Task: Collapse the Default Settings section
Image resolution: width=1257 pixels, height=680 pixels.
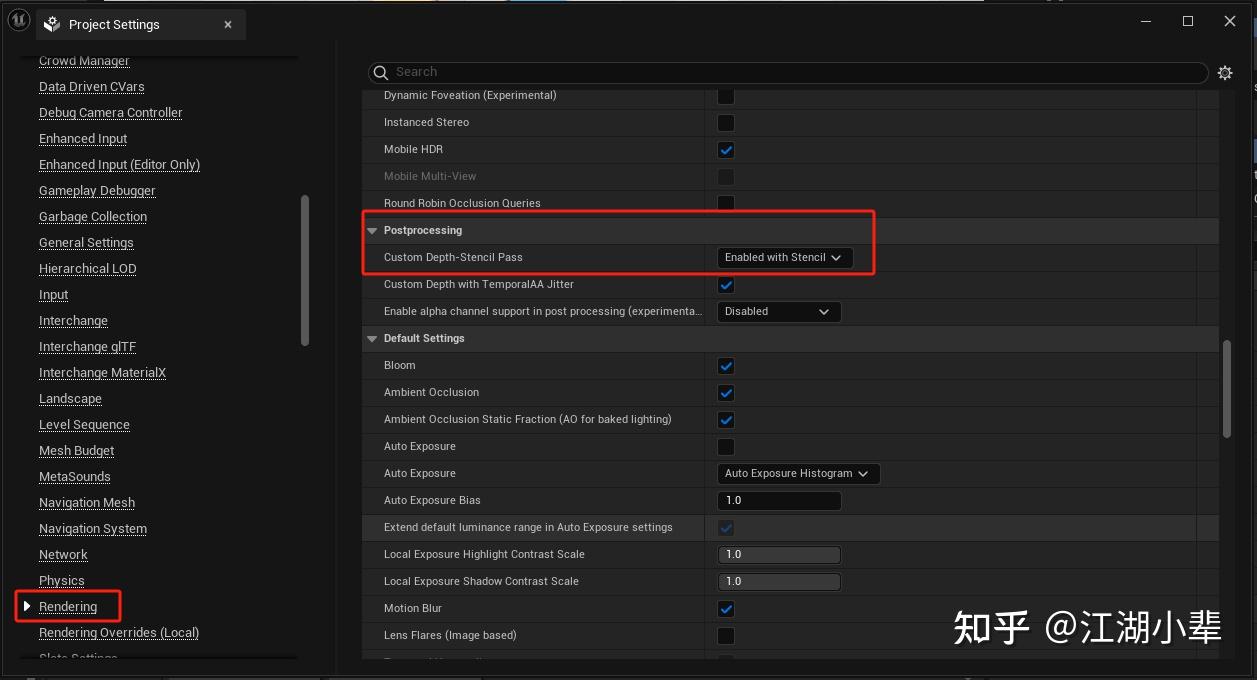Action: [x=373, y=338]
